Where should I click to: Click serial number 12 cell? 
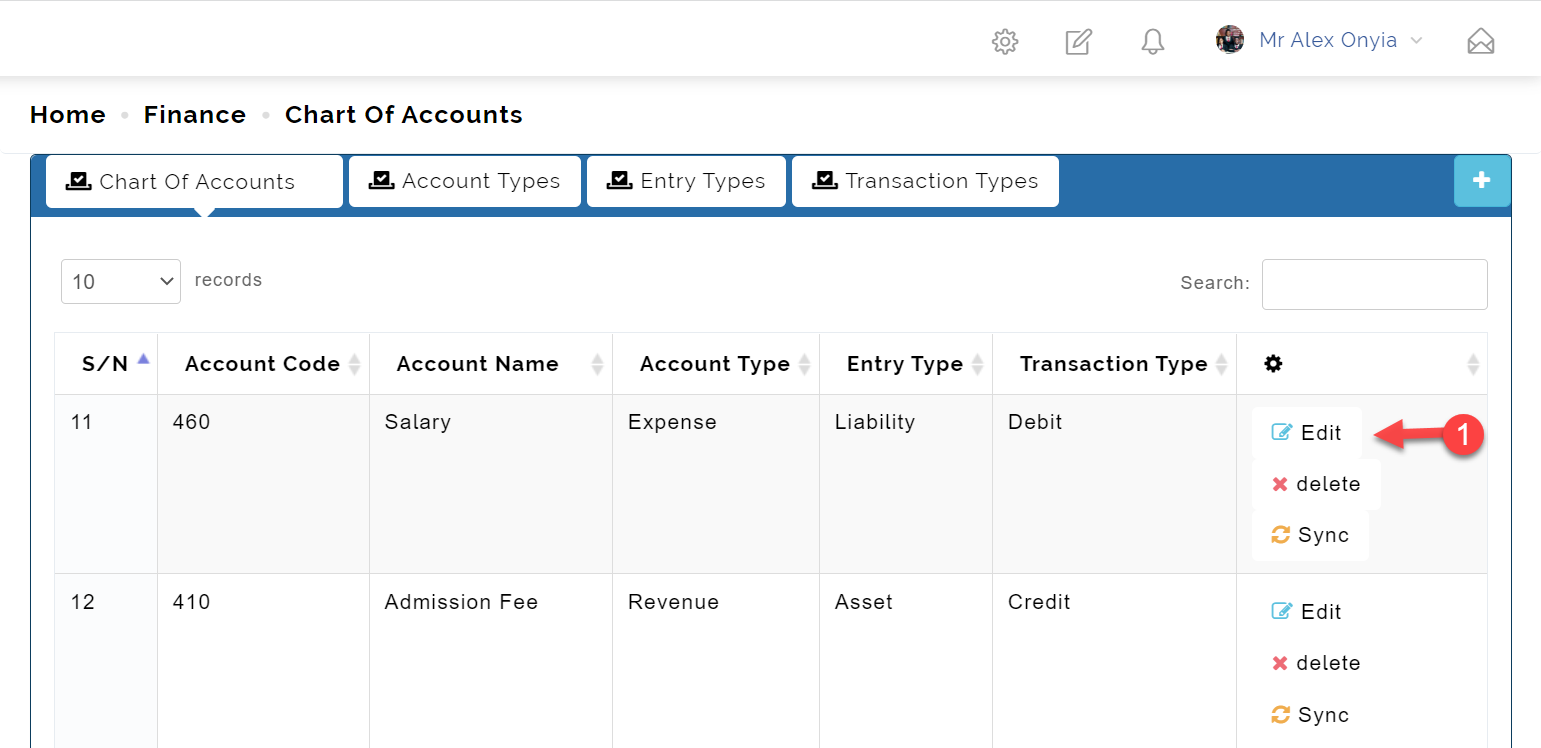[106, 661]
